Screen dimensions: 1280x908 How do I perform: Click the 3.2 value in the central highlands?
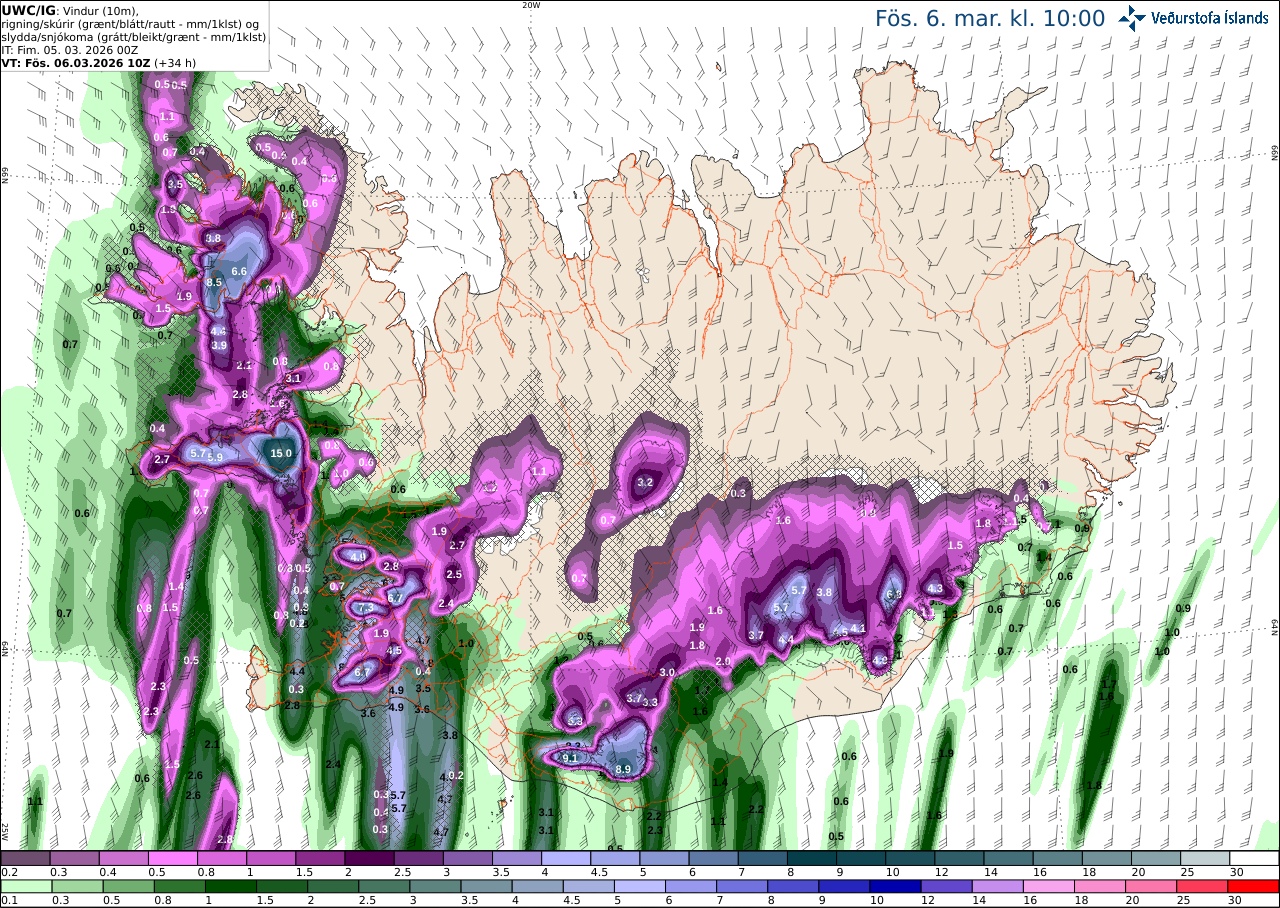point(645,482)
